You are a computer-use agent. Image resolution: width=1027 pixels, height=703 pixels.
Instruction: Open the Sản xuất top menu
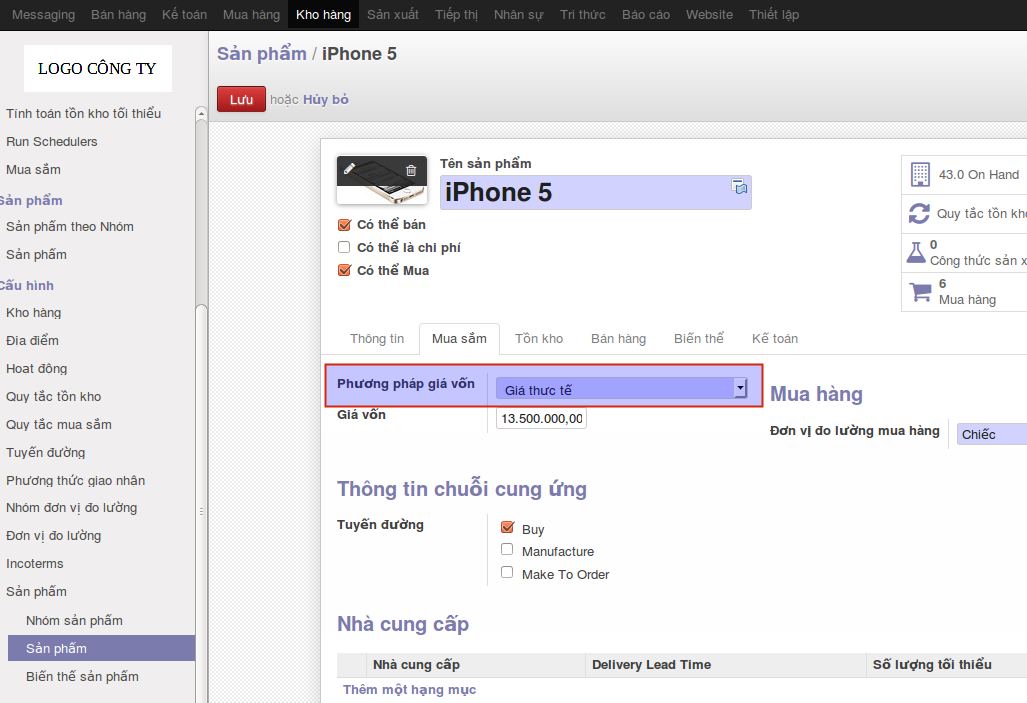click(392, 14)
